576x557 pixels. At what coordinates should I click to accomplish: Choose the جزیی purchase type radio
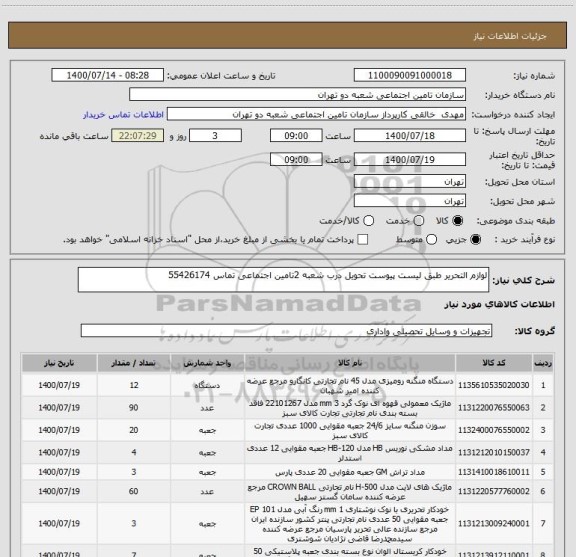coord(475,240)
